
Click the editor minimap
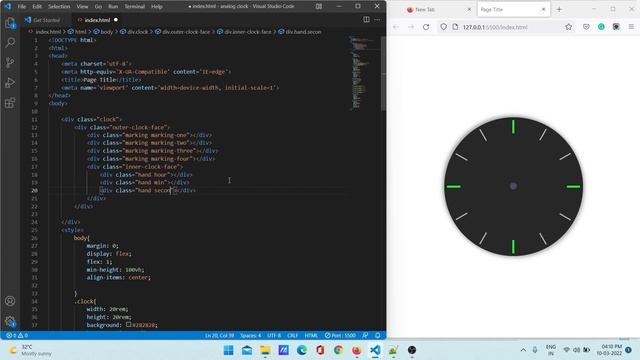pyautogui.click(x=362, y=73)
